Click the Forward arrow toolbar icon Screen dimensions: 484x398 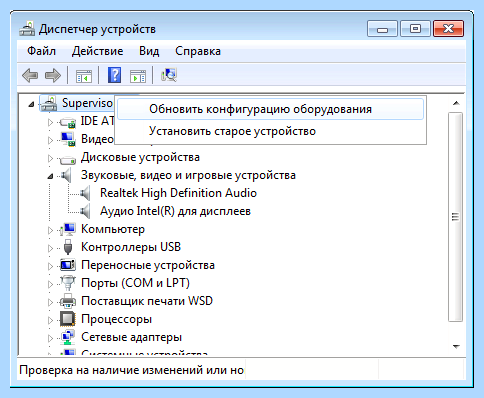click(x=53, y=75)
